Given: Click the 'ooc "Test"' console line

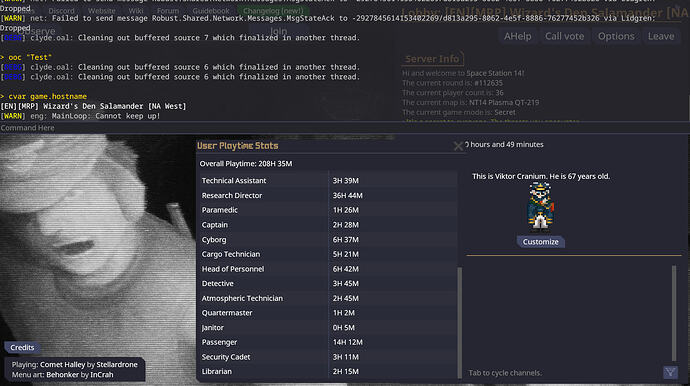Looking at the screenshot, I should pos(26,57).
